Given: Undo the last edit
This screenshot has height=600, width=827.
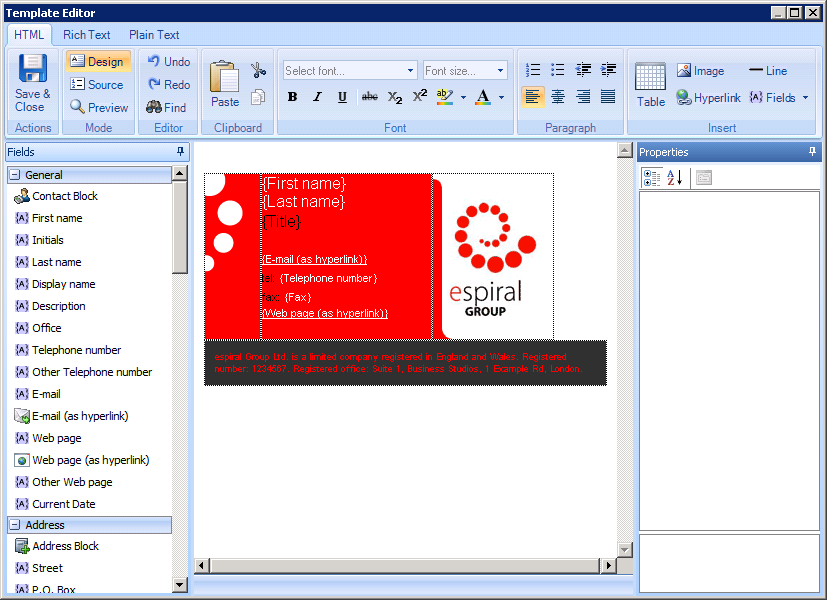Looking at the screenshot, I should (169, 62).
